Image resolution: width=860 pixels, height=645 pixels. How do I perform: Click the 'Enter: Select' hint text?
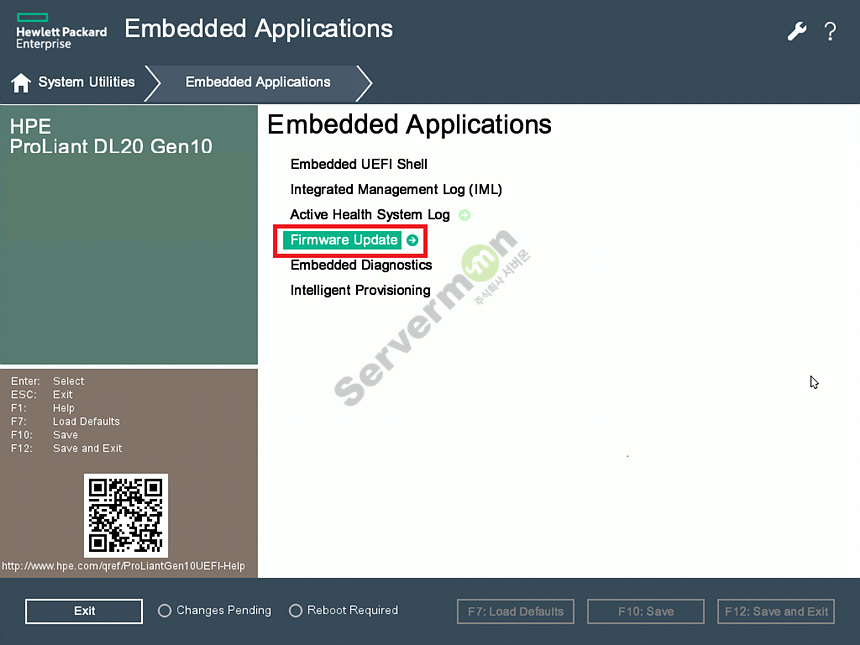click(x=48, y=381)
